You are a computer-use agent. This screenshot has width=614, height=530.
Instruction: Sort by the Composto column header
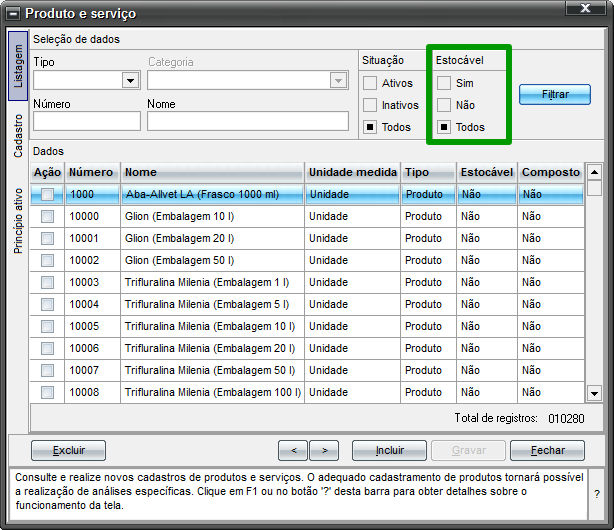coord(551,172)
